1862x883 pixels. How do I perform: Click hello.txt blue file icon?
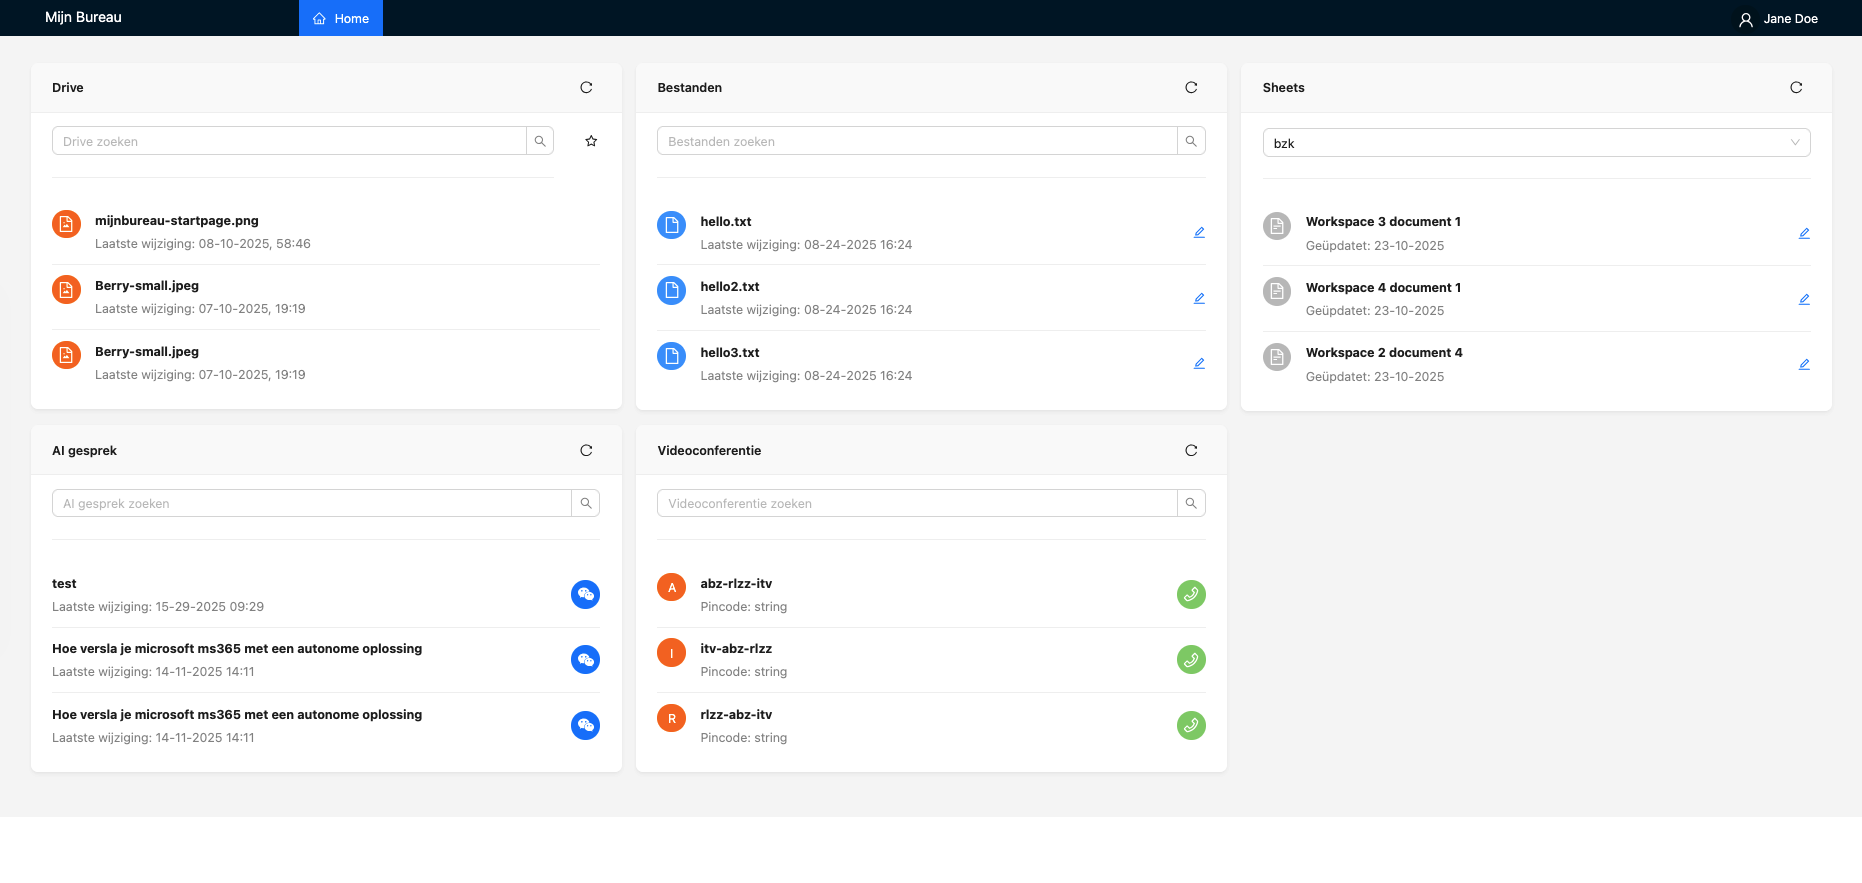coord(672,225)
